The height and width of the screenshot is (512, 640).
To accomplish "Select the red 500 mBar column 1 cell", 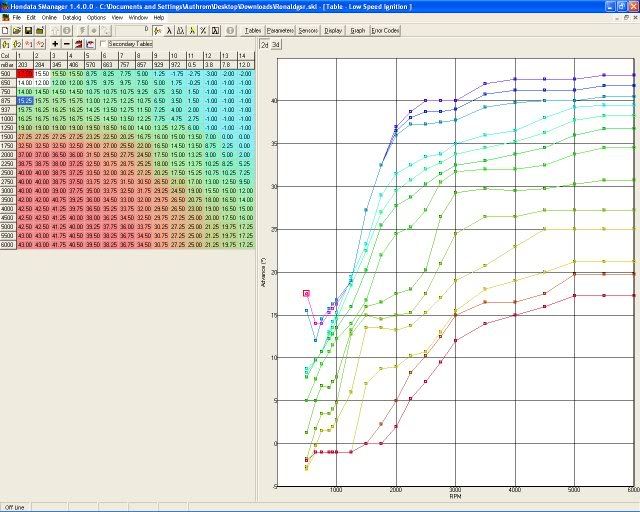I will pyautogui.click(x=24, y=74).
